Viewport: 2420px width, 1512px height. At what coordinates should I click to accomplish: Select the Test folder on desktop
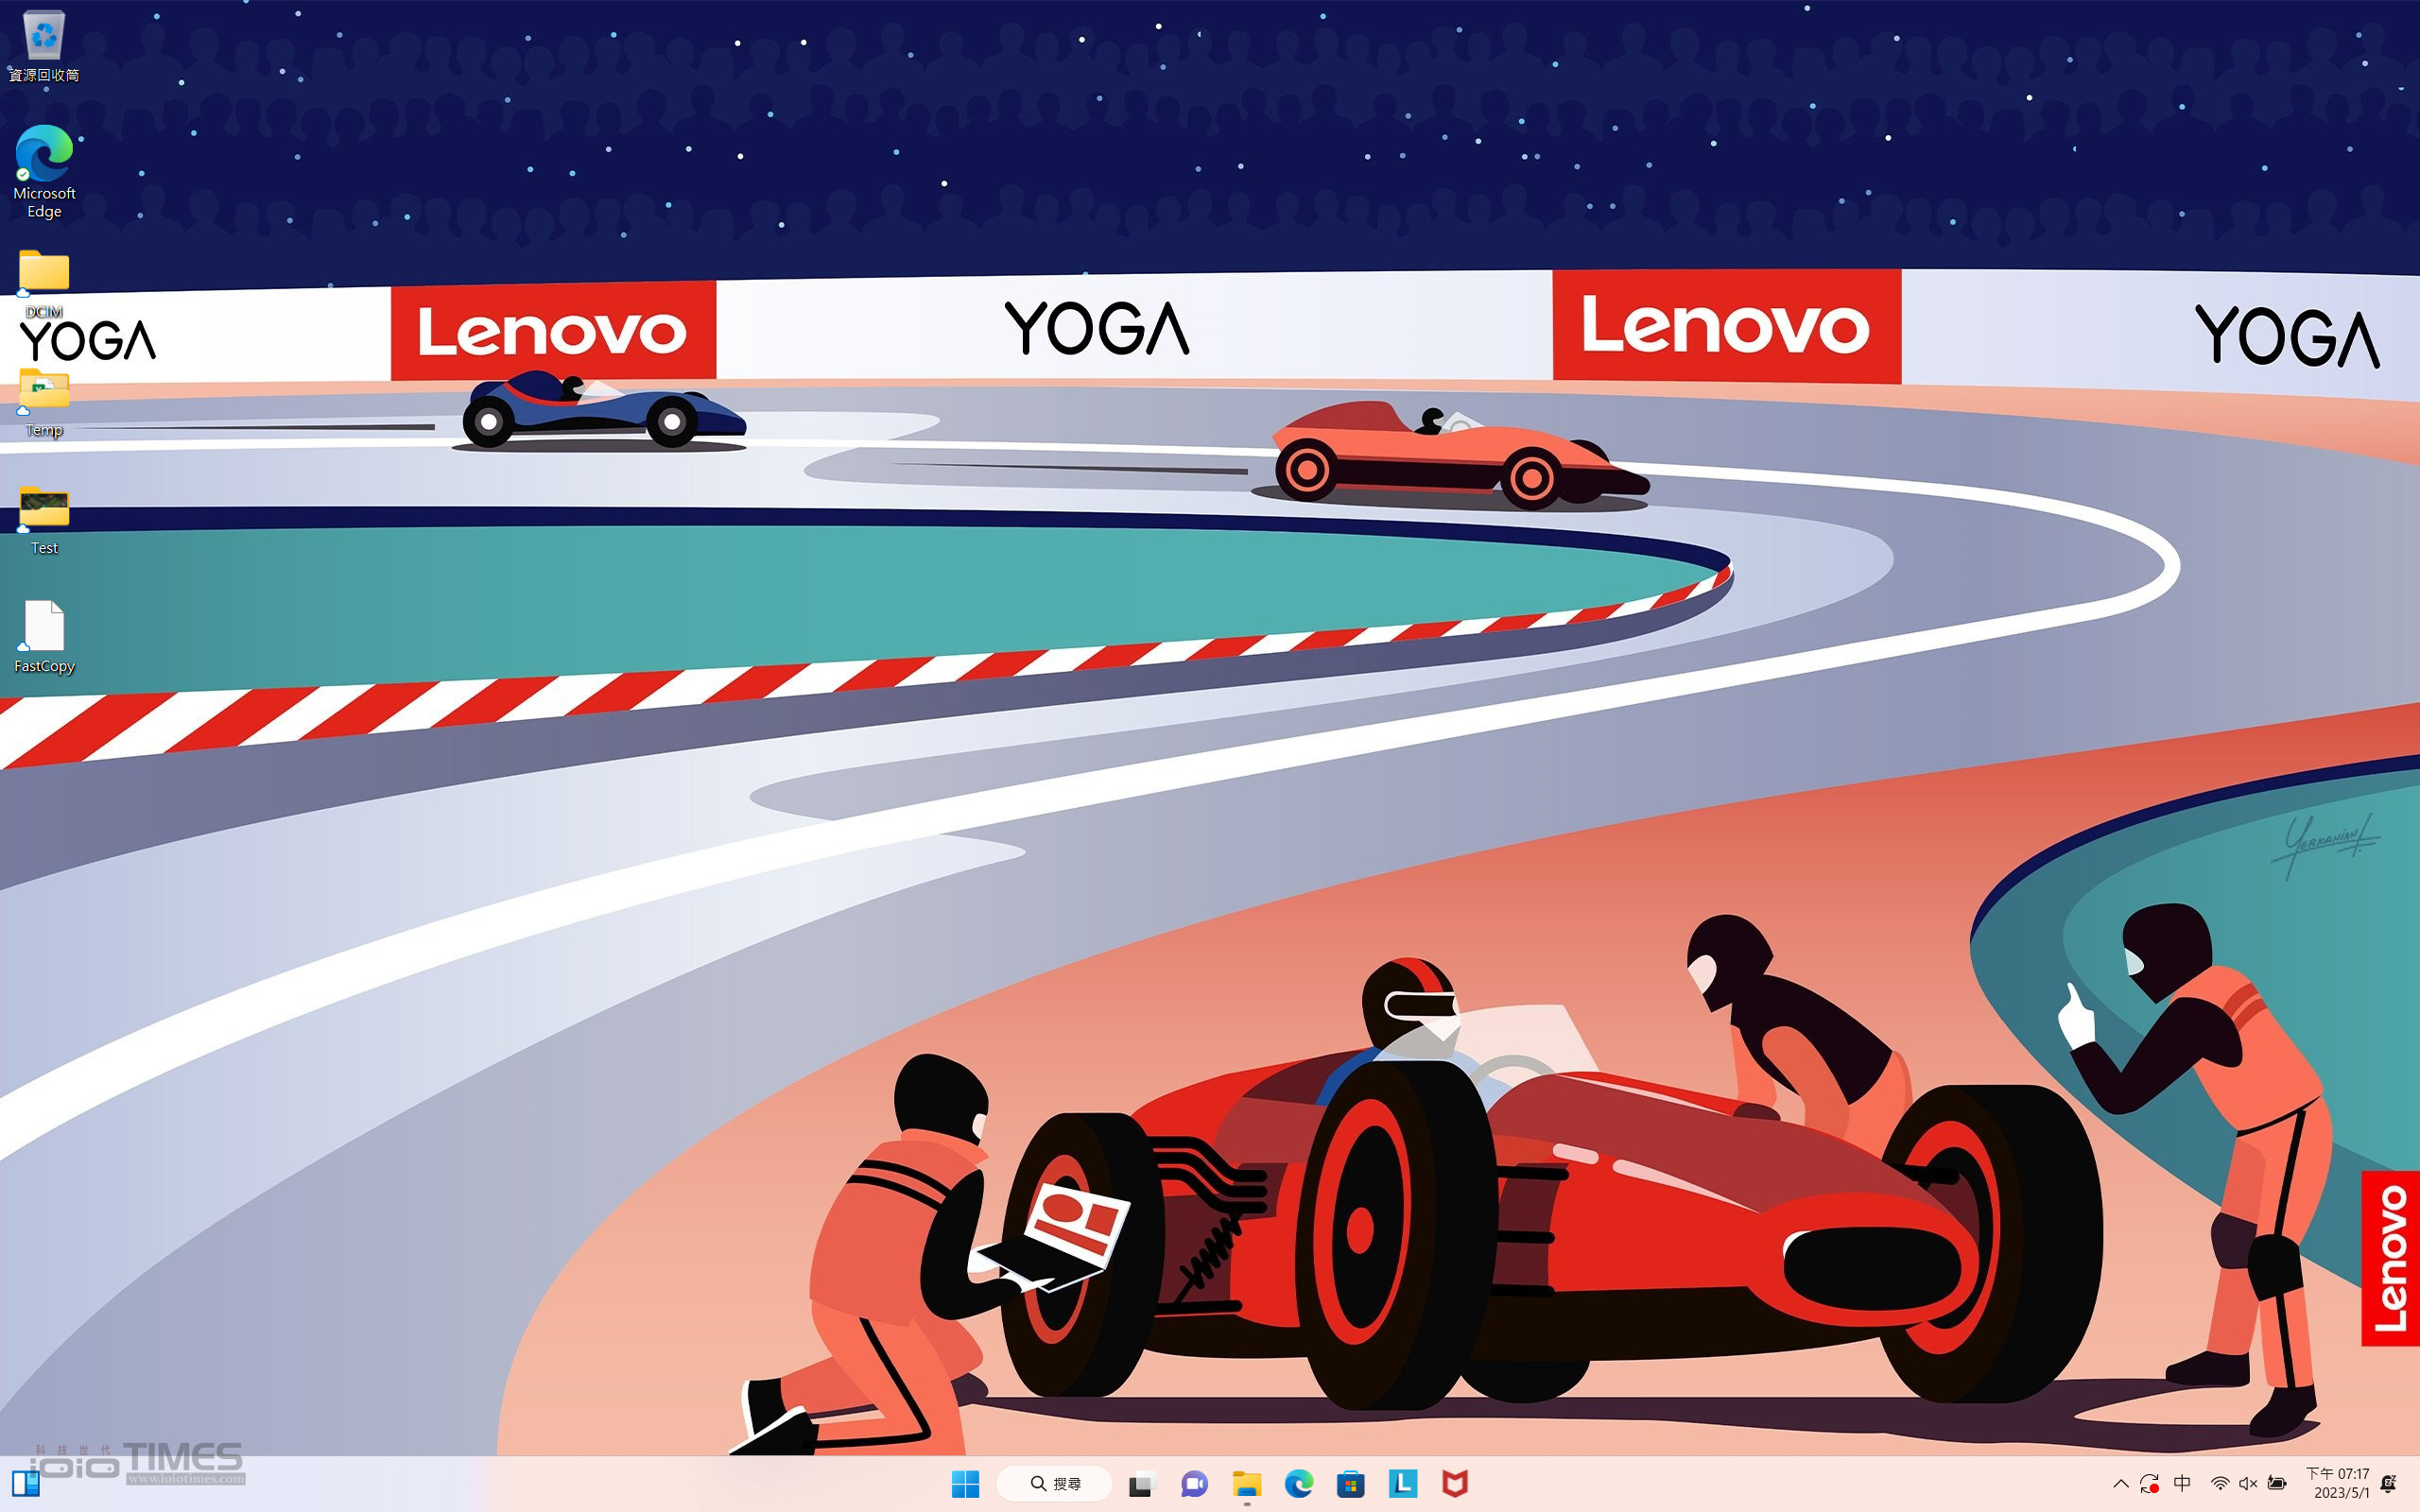(44, 520)
